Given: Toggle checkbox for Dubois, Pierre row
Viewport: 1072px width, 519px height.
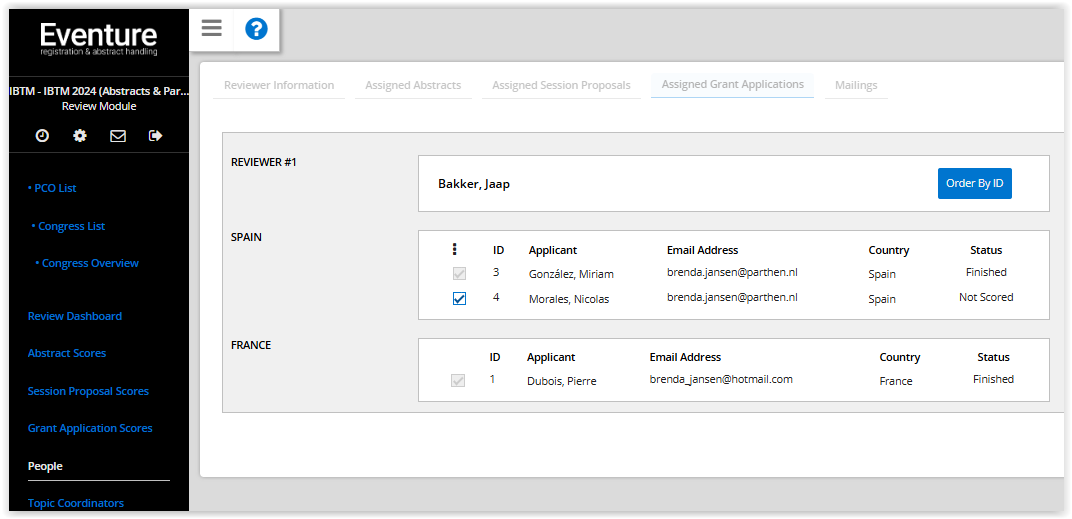Looking at the screenshot, I should tap(457, 380).
